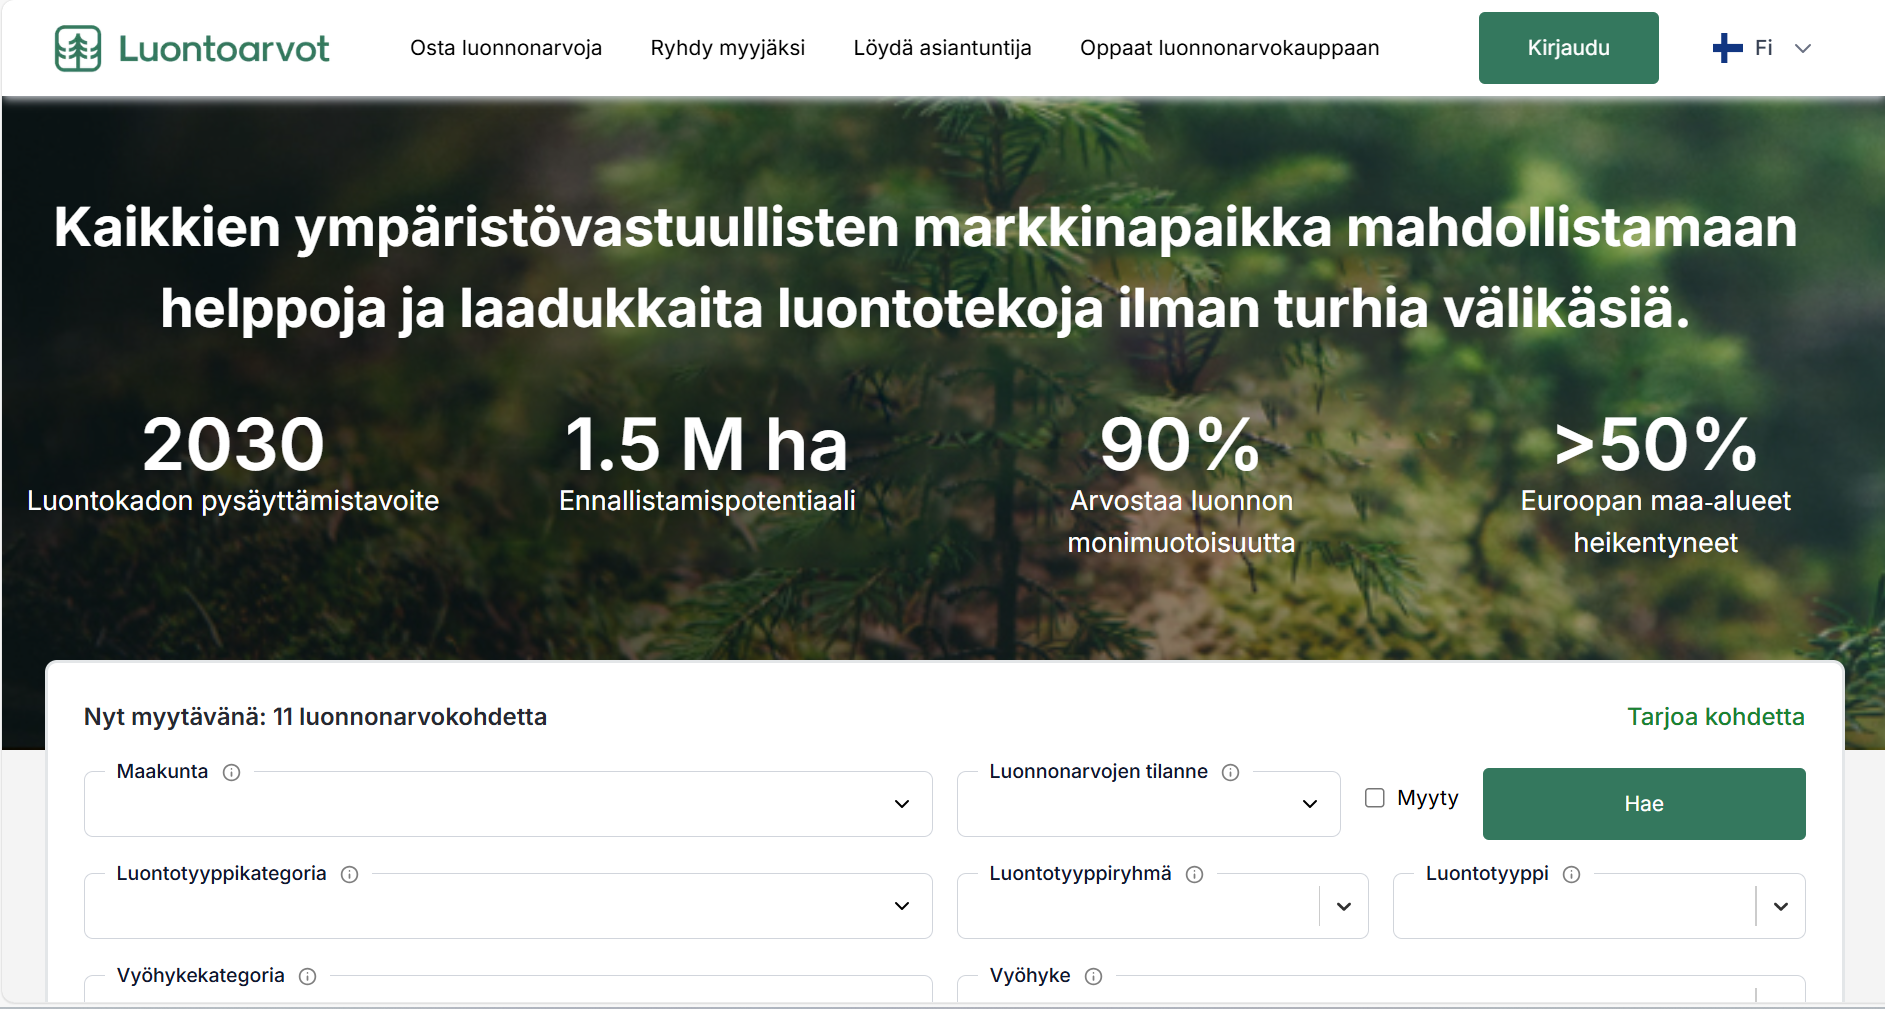Viewport: 1885px width, 1009px height.
Task: Open the Fi language selector chevron
Action: [x=1802, y=48]
